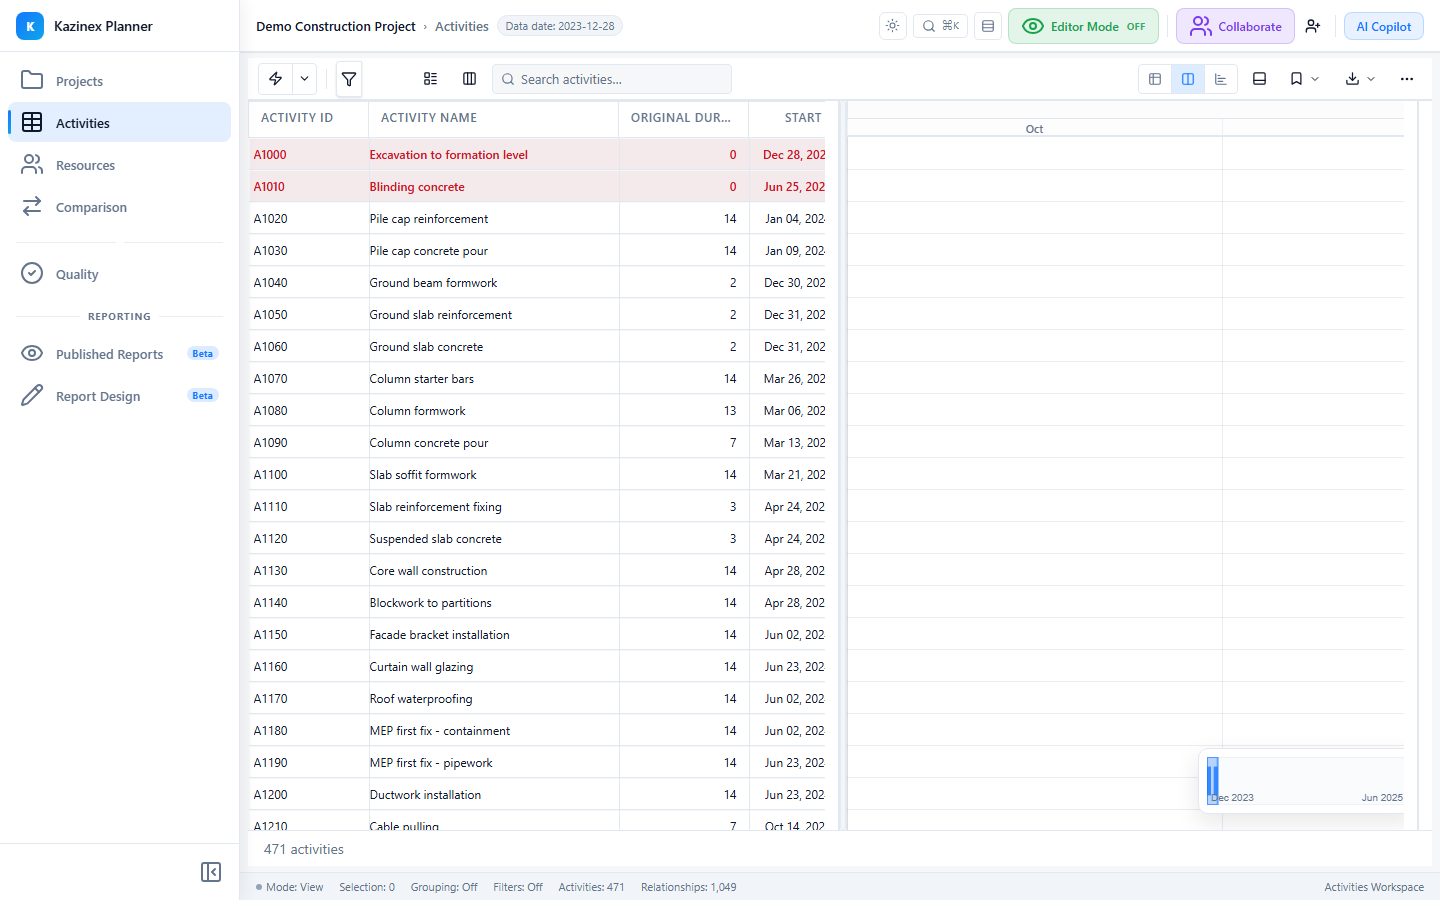Viewport: 1440px width, 900px height.
Task: Click Ground beam formwork name
Action: point(433,283)
